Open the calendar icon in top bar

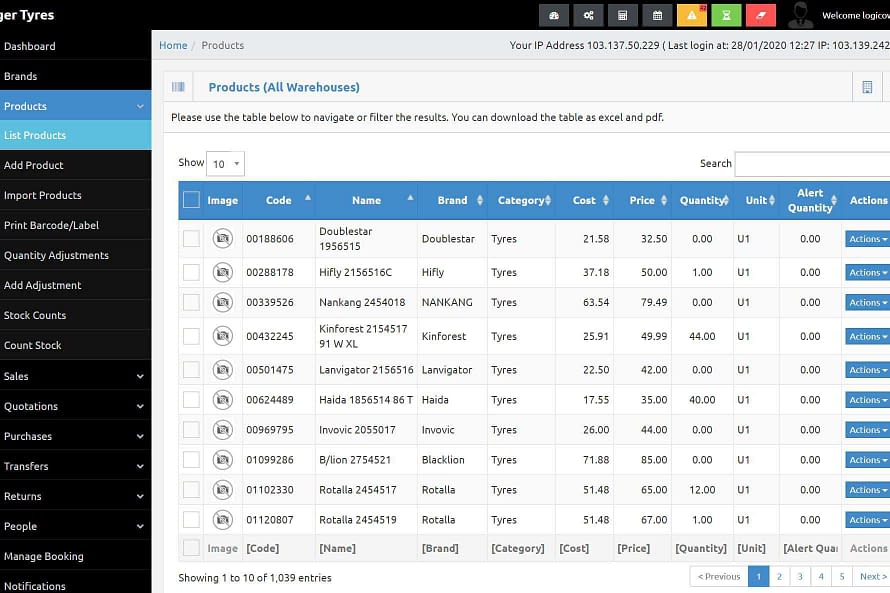pos(657,15)
